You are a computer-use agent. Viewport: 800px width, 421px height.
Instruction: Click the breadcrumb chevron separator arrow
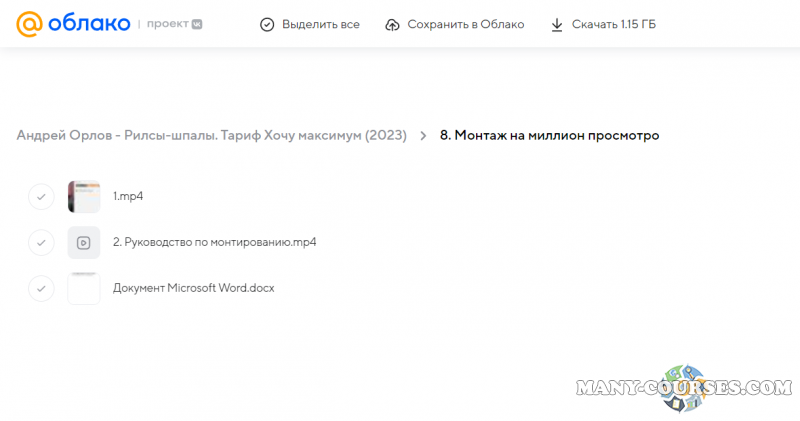tap(423, 136)
